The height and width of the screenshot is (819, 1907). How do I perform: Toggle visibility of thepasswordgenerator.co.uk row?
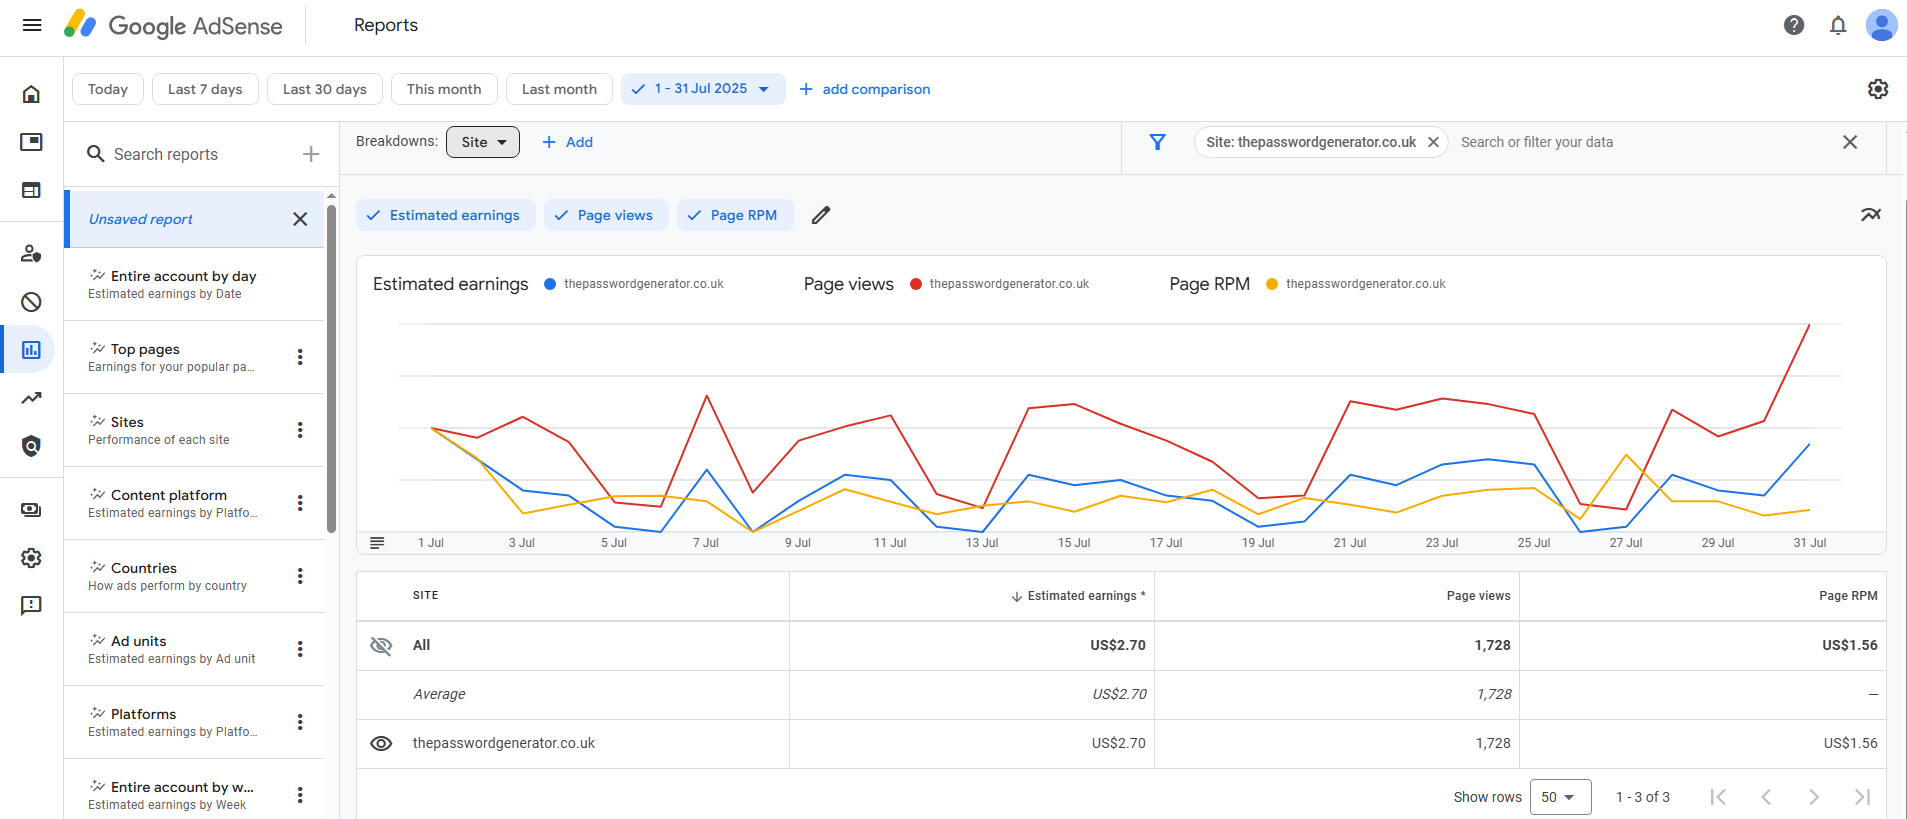[381, 743]
